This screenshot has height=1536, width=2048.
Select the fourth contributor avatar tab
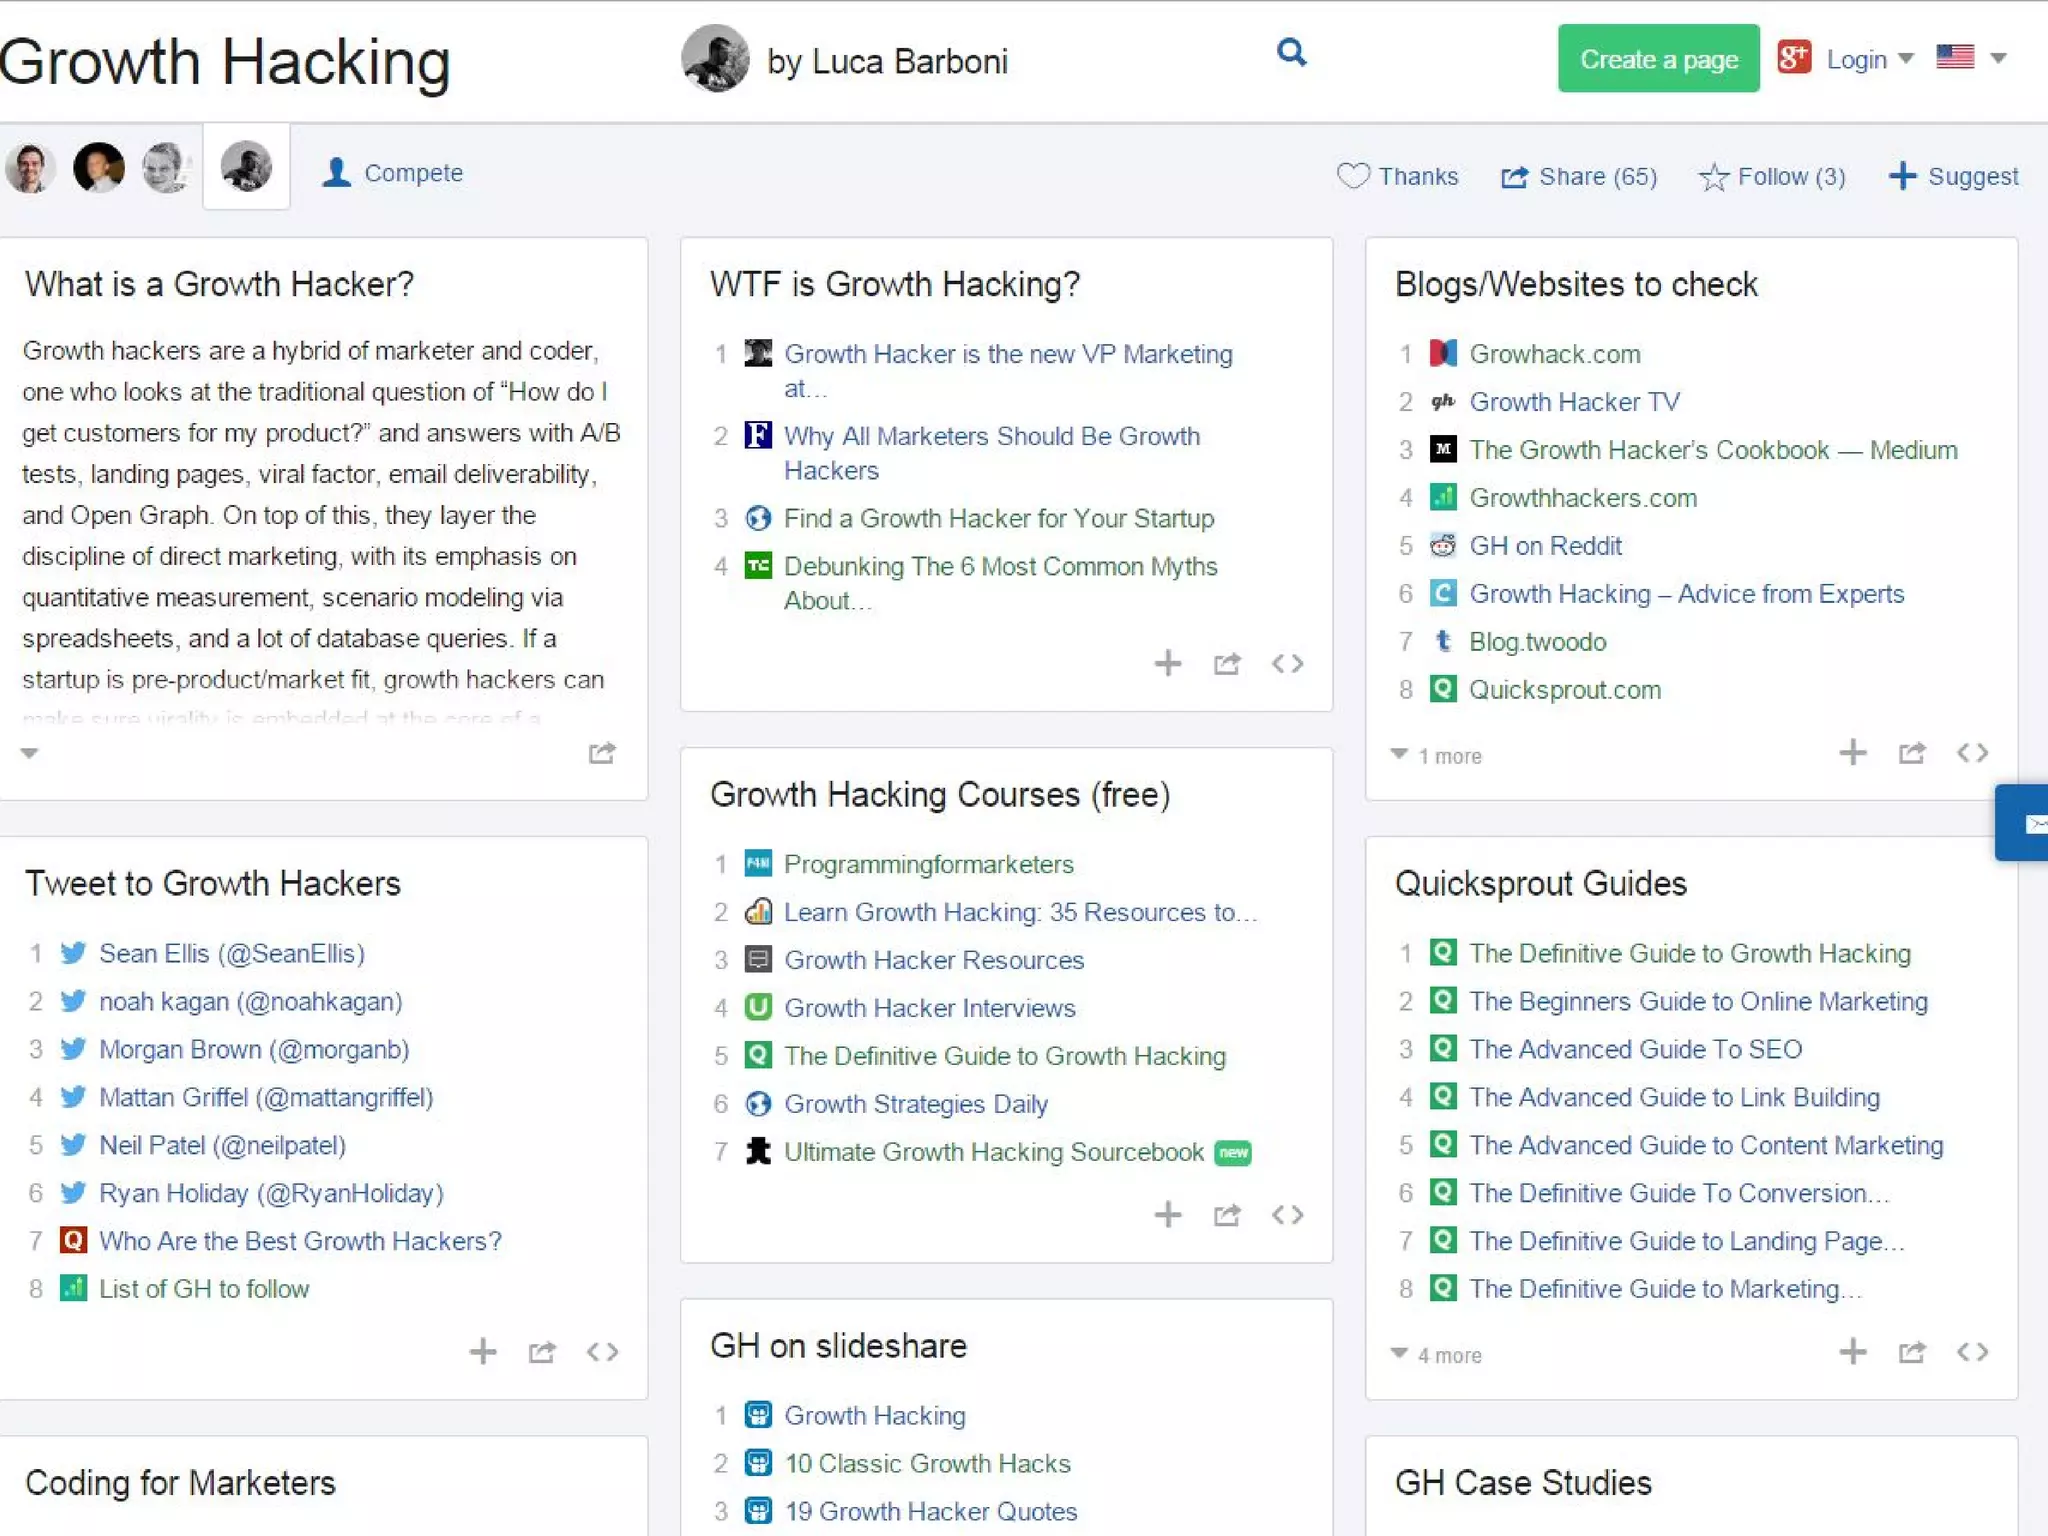click(246, 167)
